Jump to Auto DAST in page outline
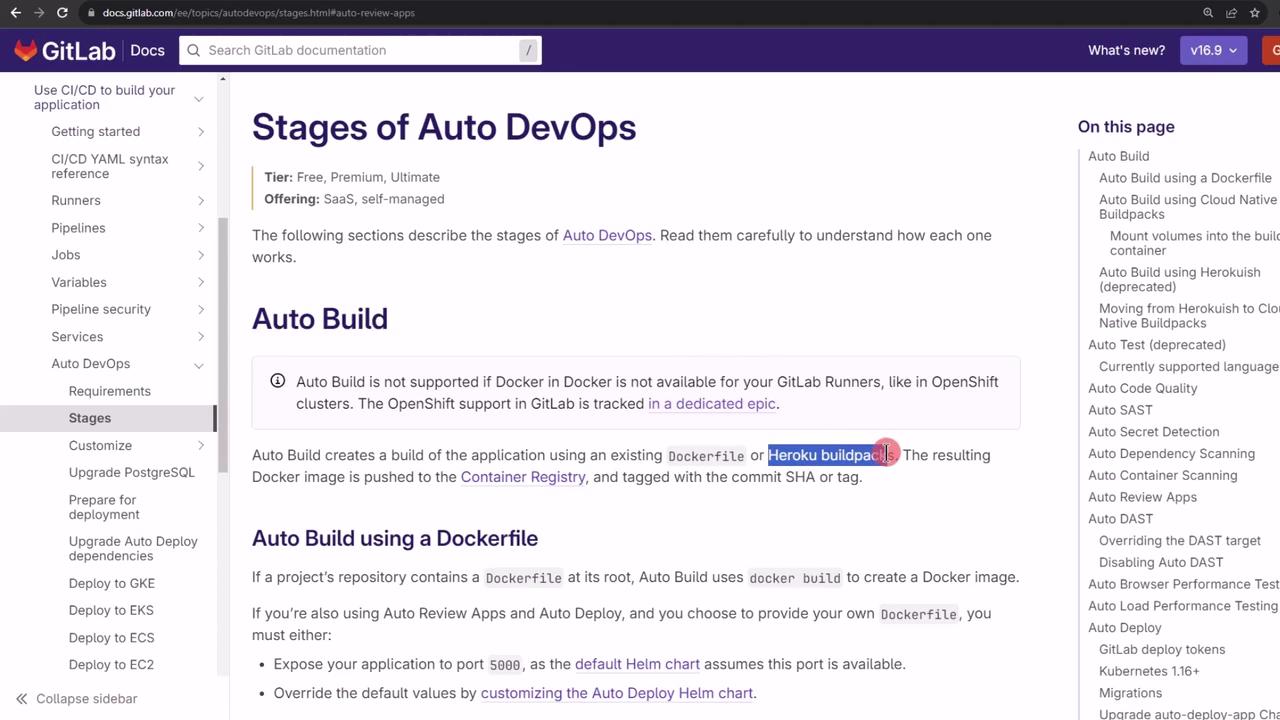 tap(1120, 519)
